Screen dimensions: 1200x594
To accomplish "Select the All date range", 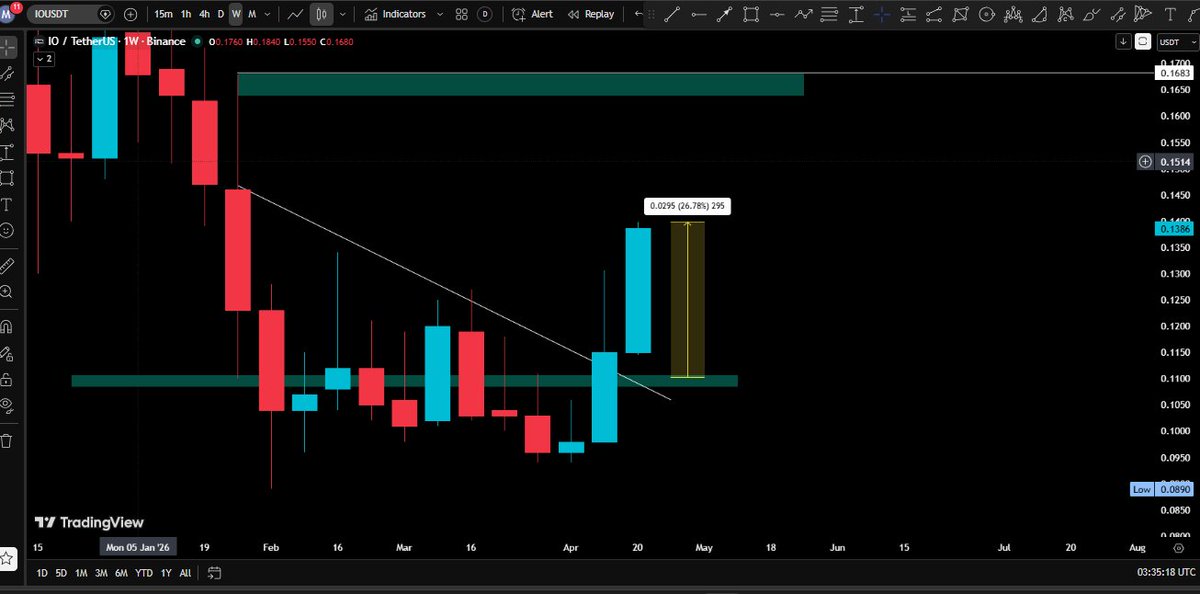I will pos(185,573).
